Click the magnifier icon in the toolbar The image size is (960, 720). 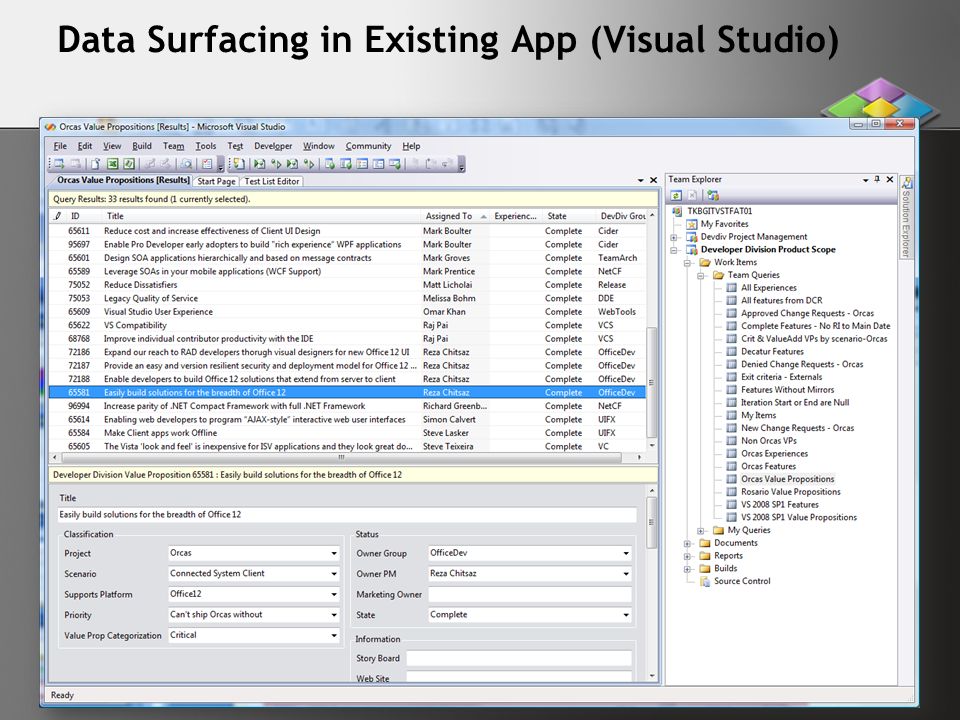pos(186,164)
